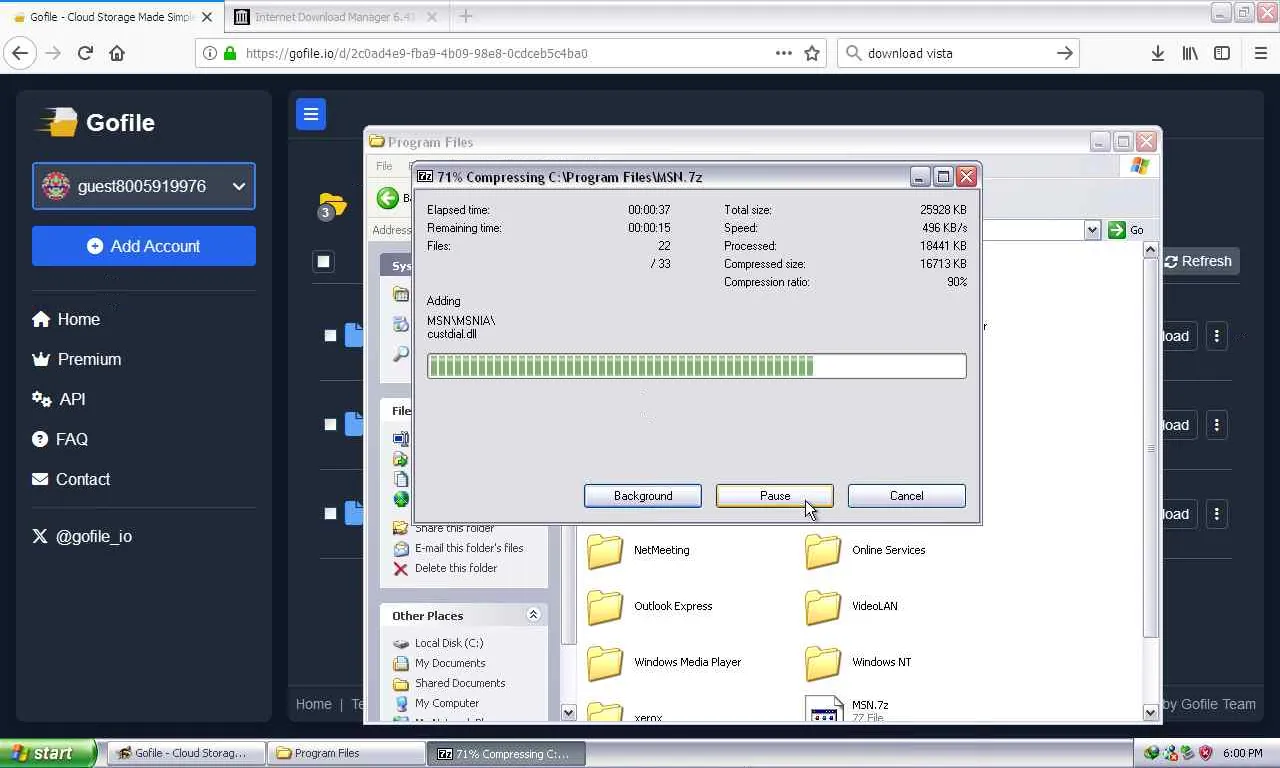
Task: Select the Windows NT folder
Action: (x=858, y=662)
